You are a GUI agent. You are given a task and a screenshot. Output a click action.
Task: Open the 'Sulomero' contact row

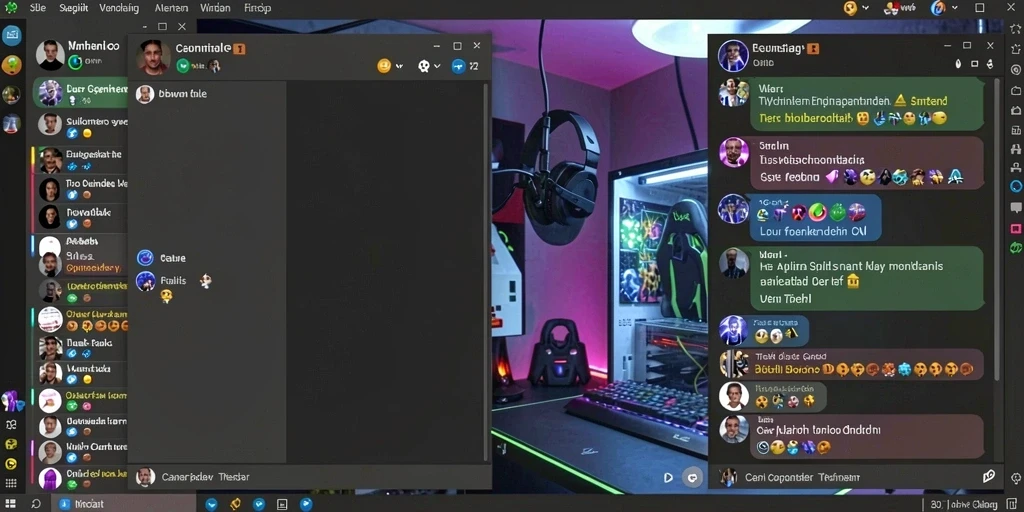tap(80, 125)
